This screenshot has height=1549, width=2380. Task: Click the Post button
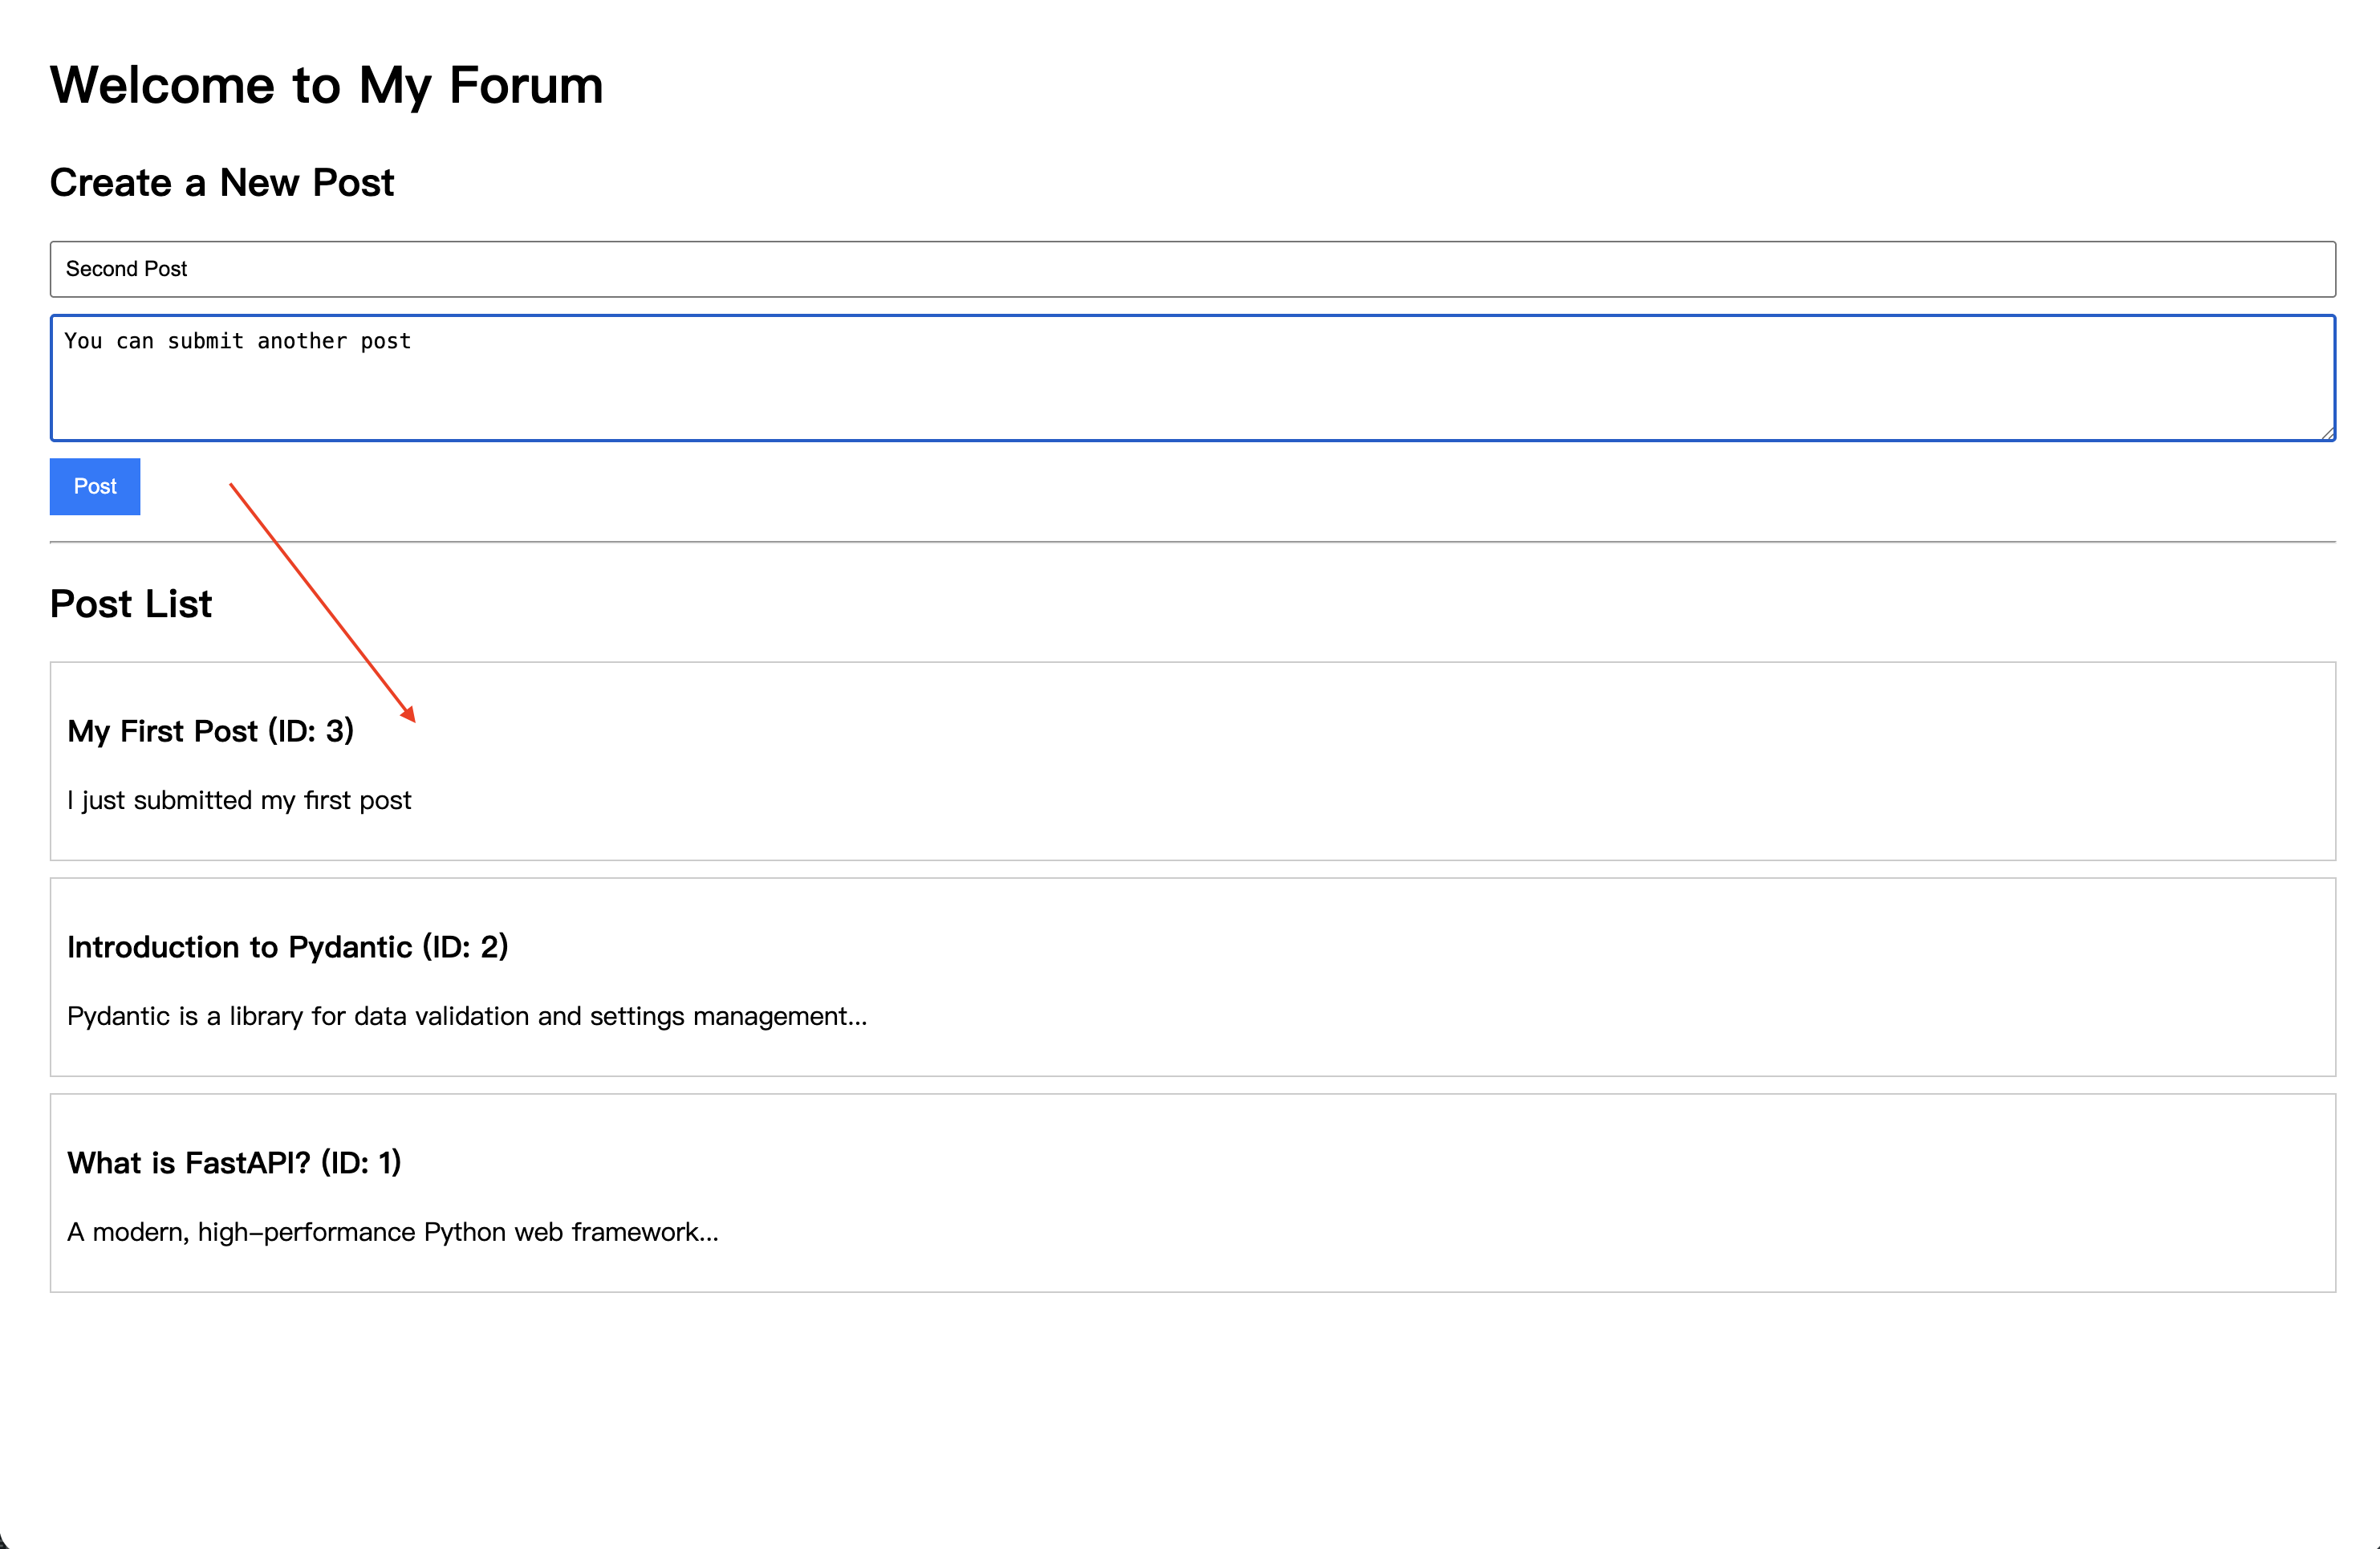point(95,487)
